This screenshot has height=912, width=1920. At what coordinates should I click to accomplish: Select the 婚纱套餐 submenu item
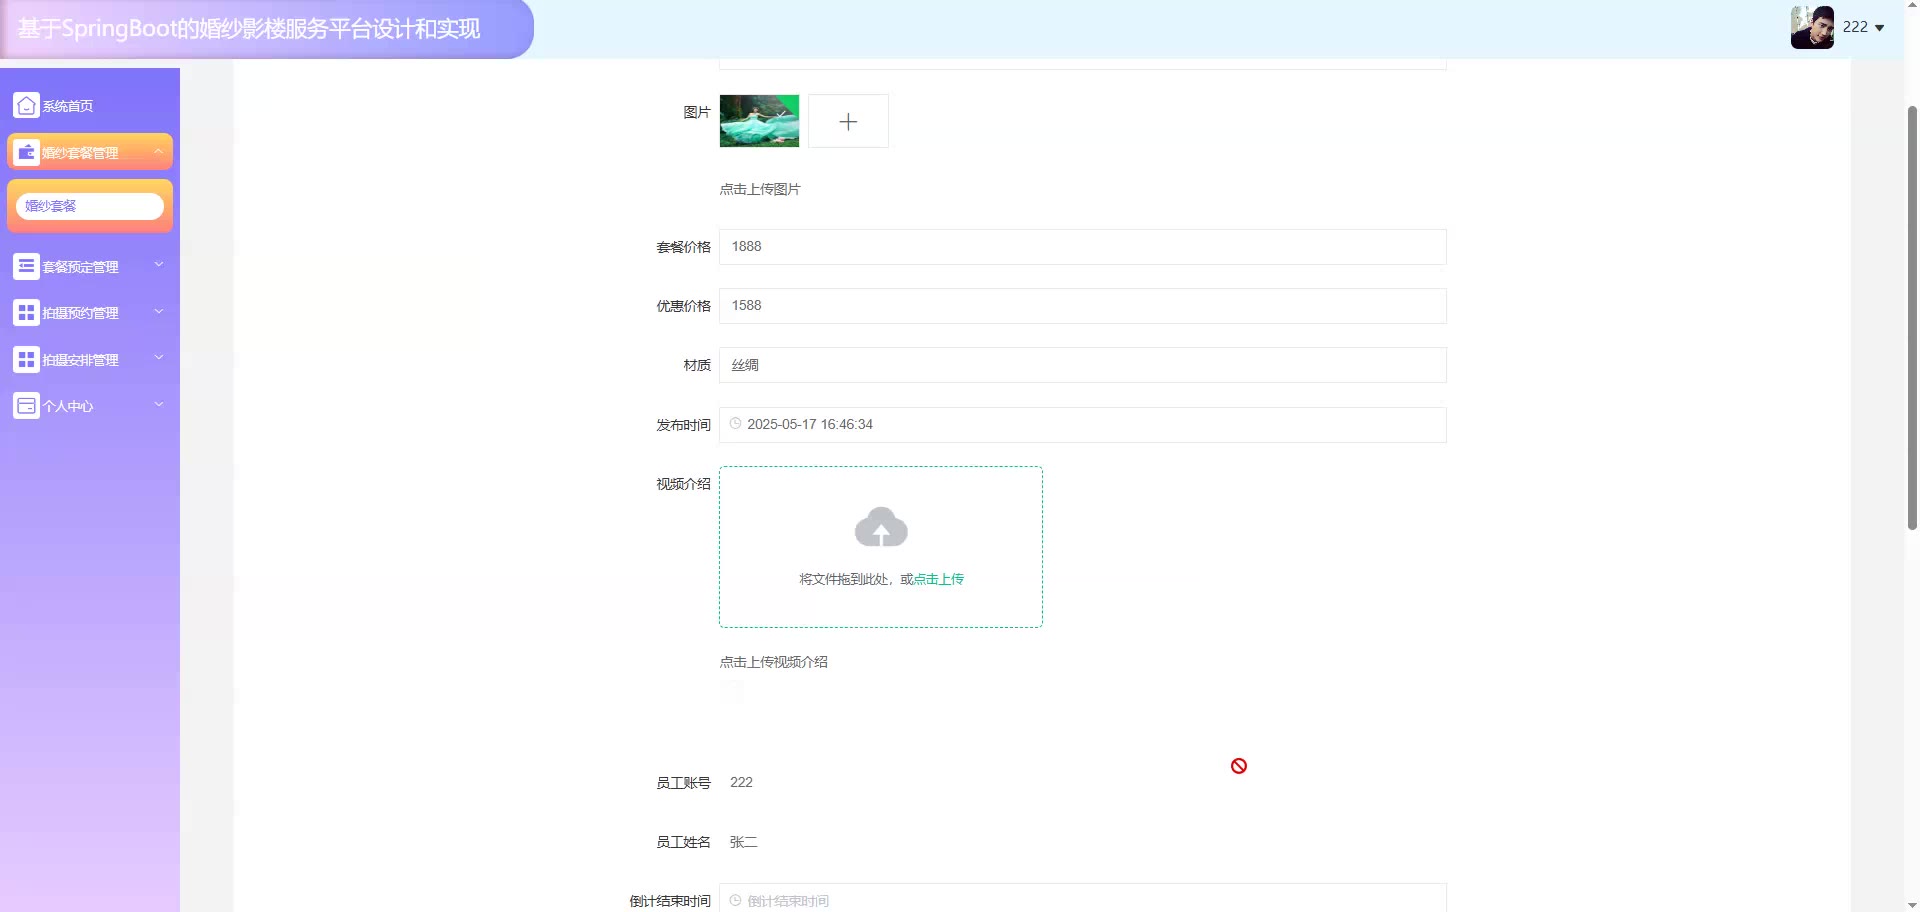(x=90, y=206)
